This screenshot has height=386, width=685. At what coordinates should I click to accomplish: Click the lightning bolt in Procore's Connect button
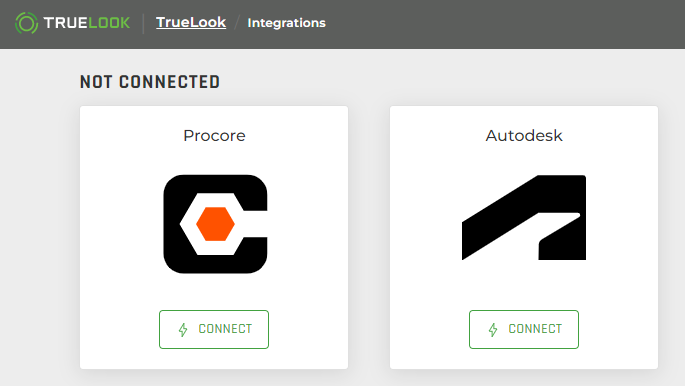[x=183, y=330]
